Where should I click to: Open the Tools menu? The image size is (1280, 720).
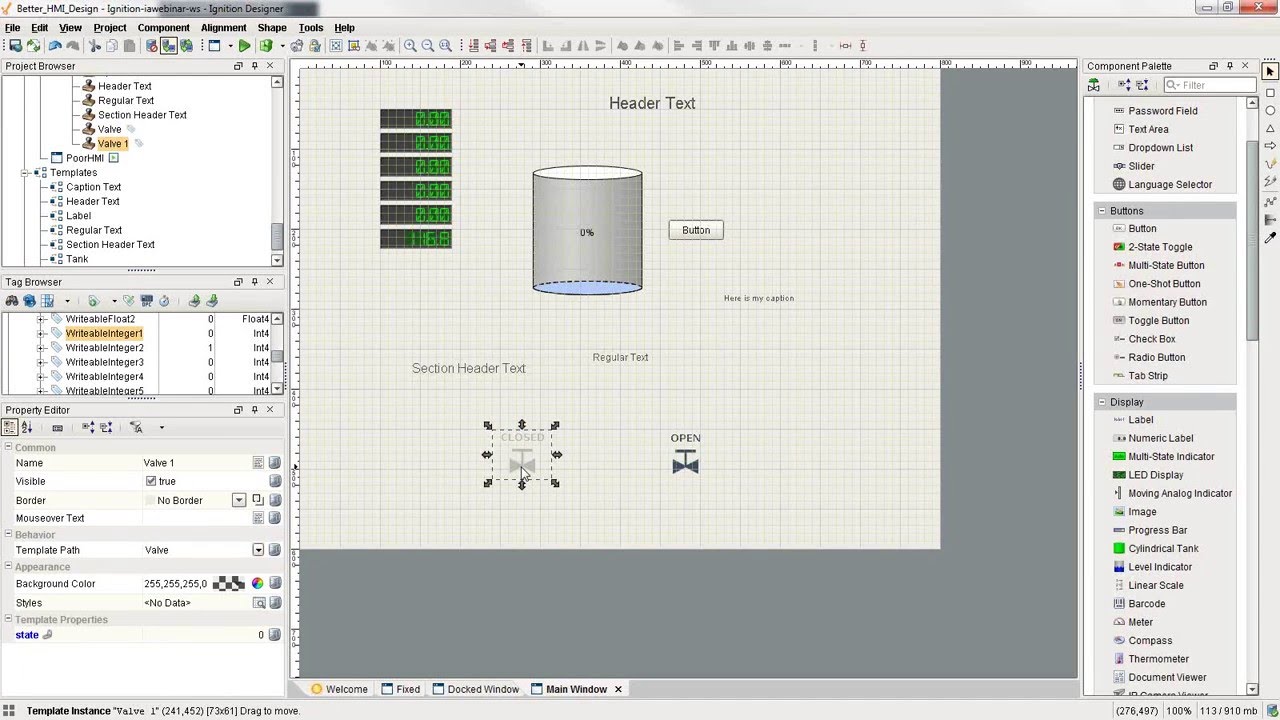click(x=311, y=28)
